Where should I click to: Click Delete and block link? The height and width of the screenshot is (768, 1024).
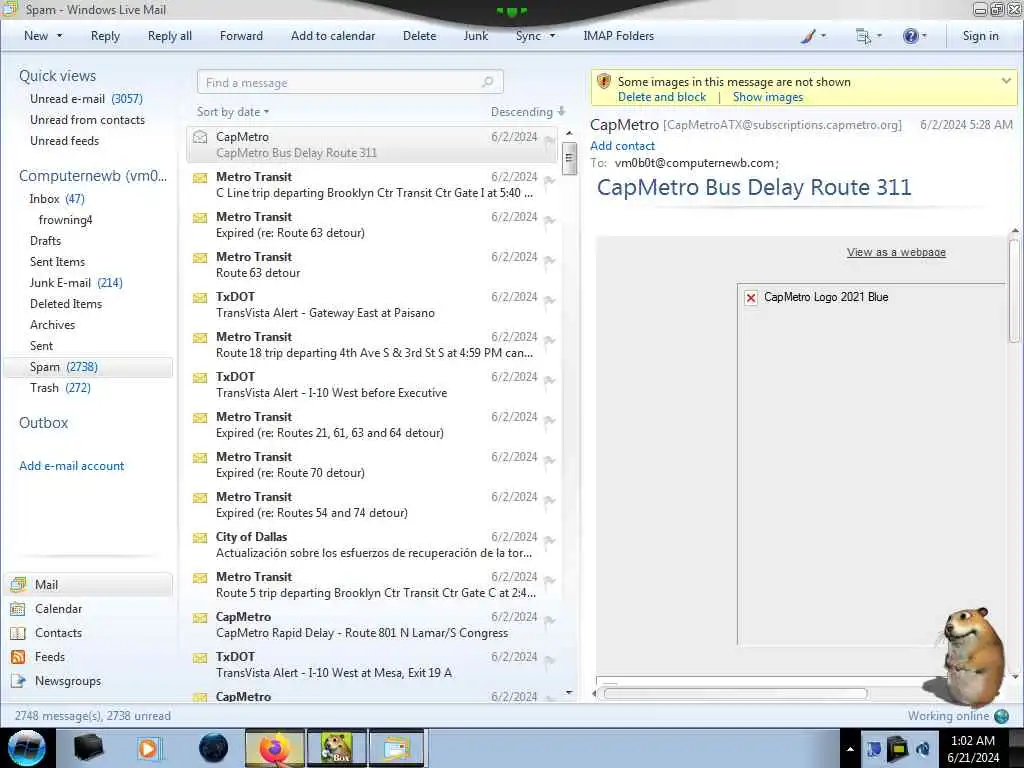662,97
